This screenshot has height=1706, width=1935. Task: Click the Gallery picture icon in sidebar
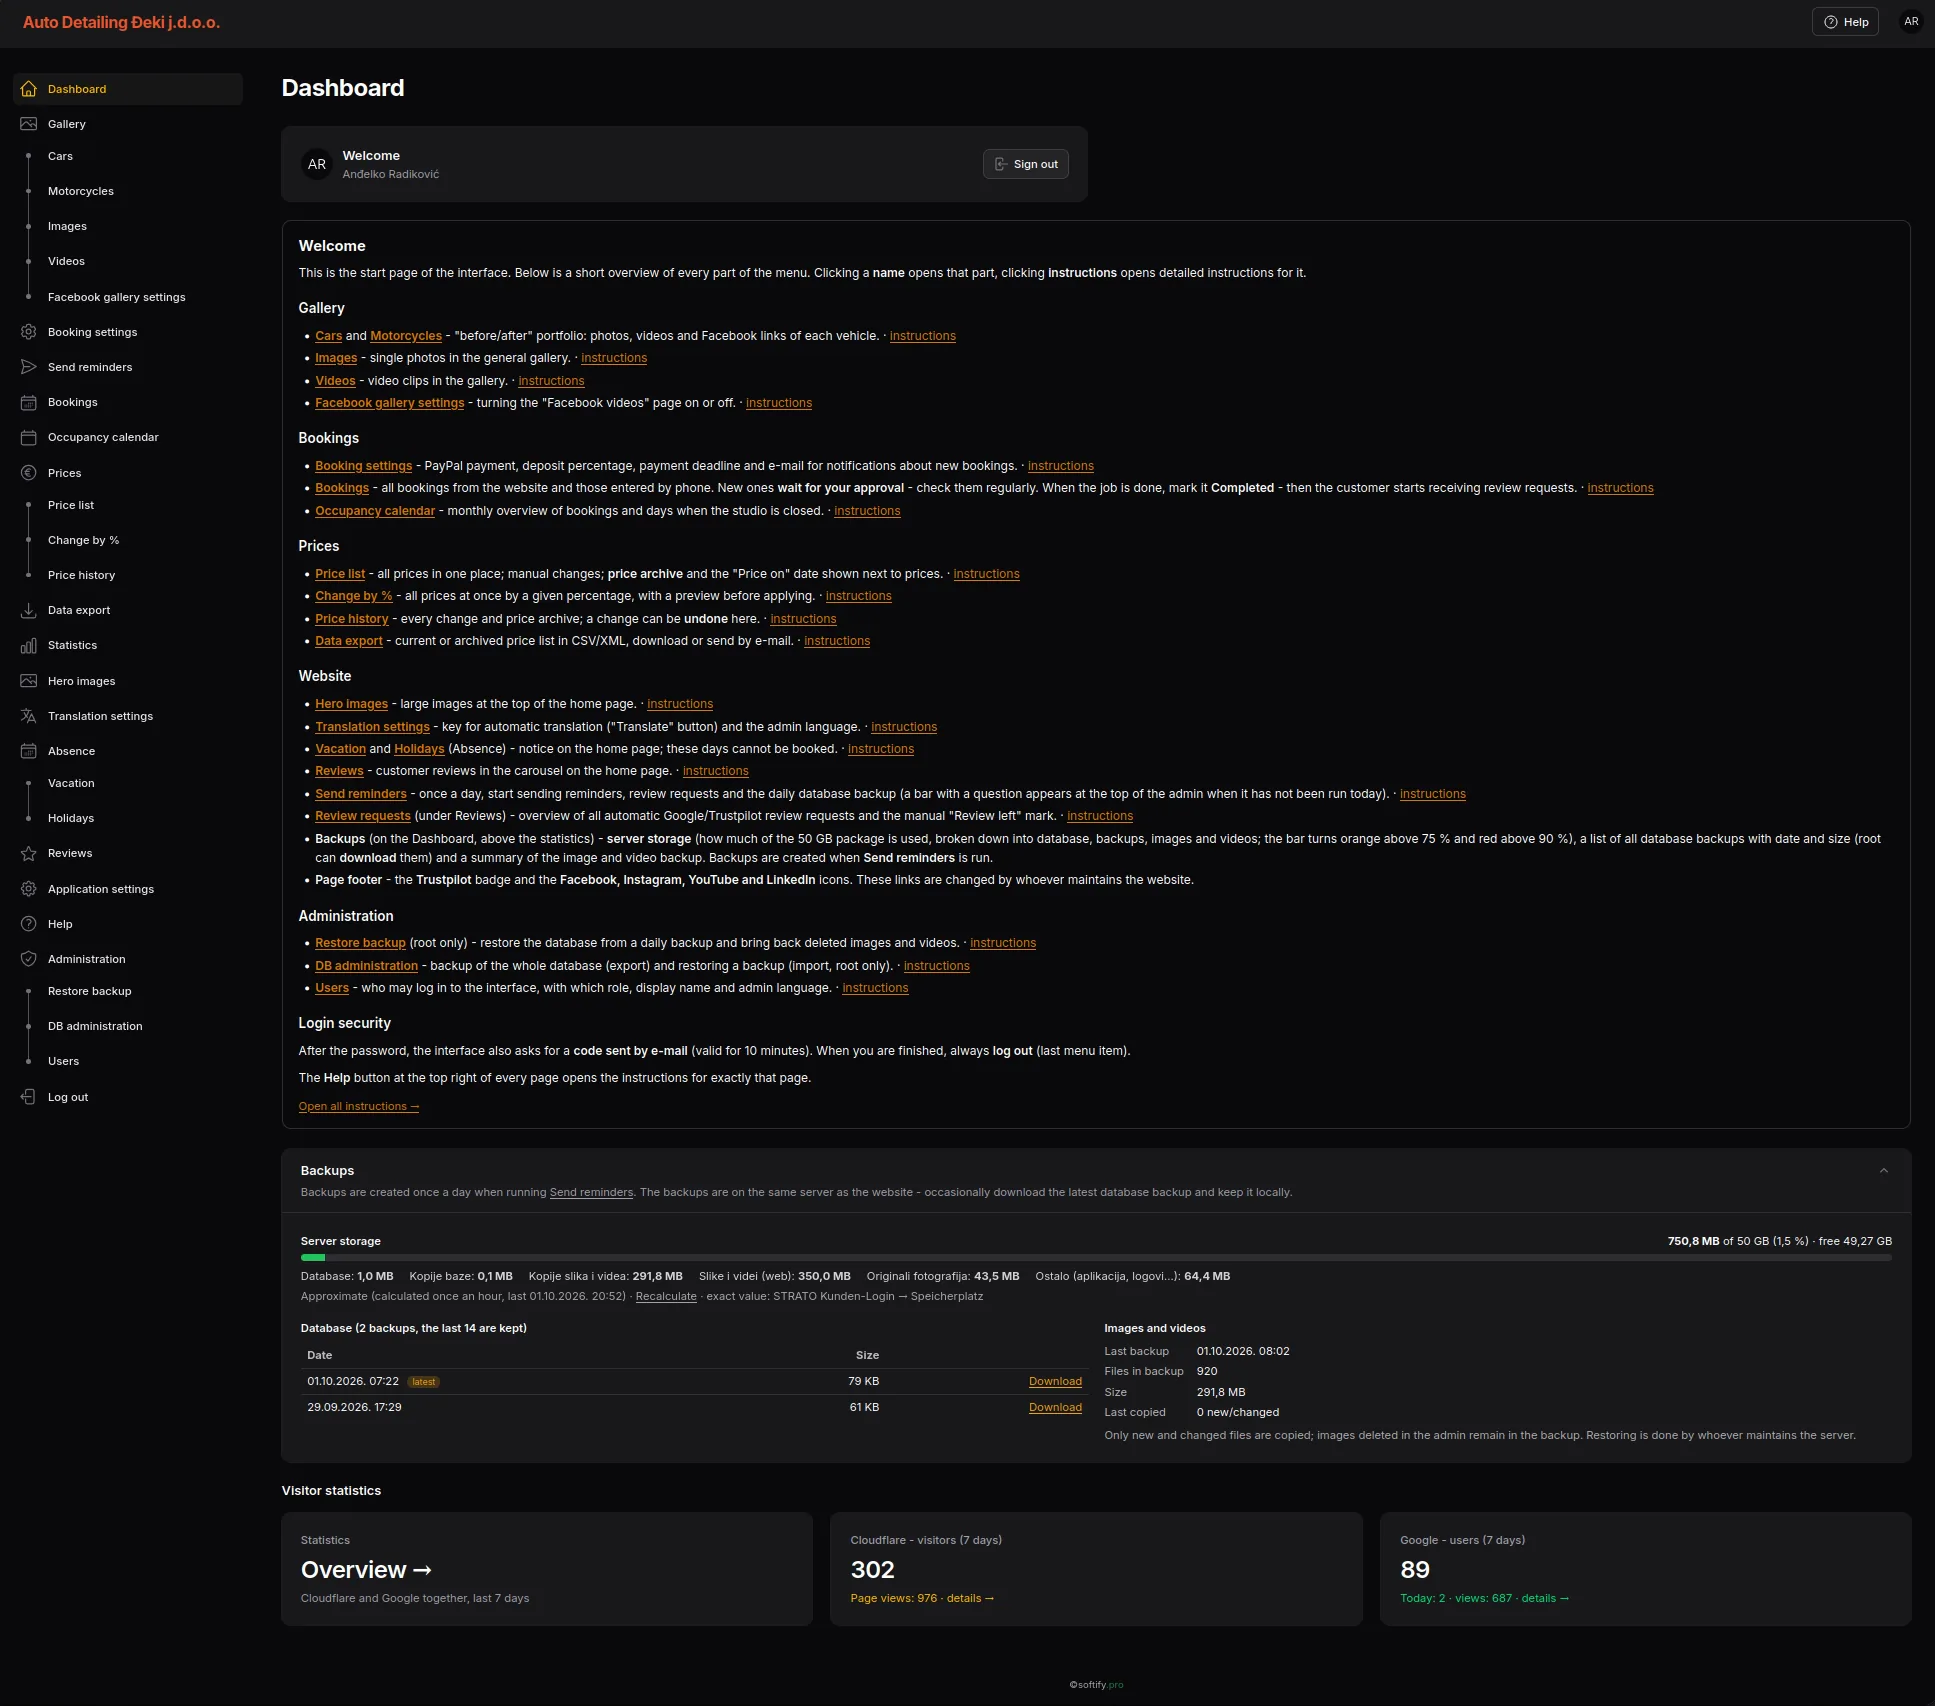29,124
